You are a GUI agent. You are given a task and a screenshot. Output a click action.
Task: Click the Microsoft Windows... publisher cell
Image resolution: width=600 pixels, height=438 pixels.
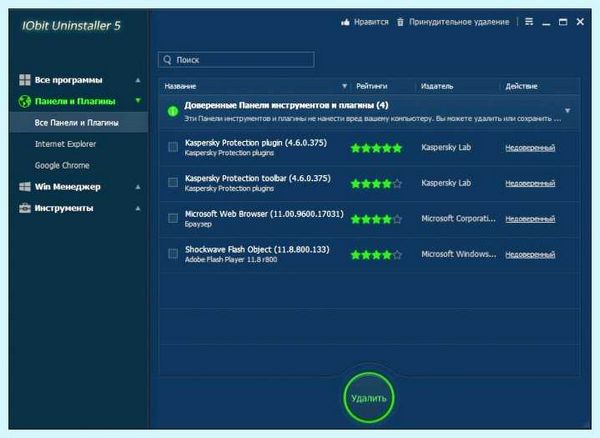pyautogui.click(x=458, y=254)
